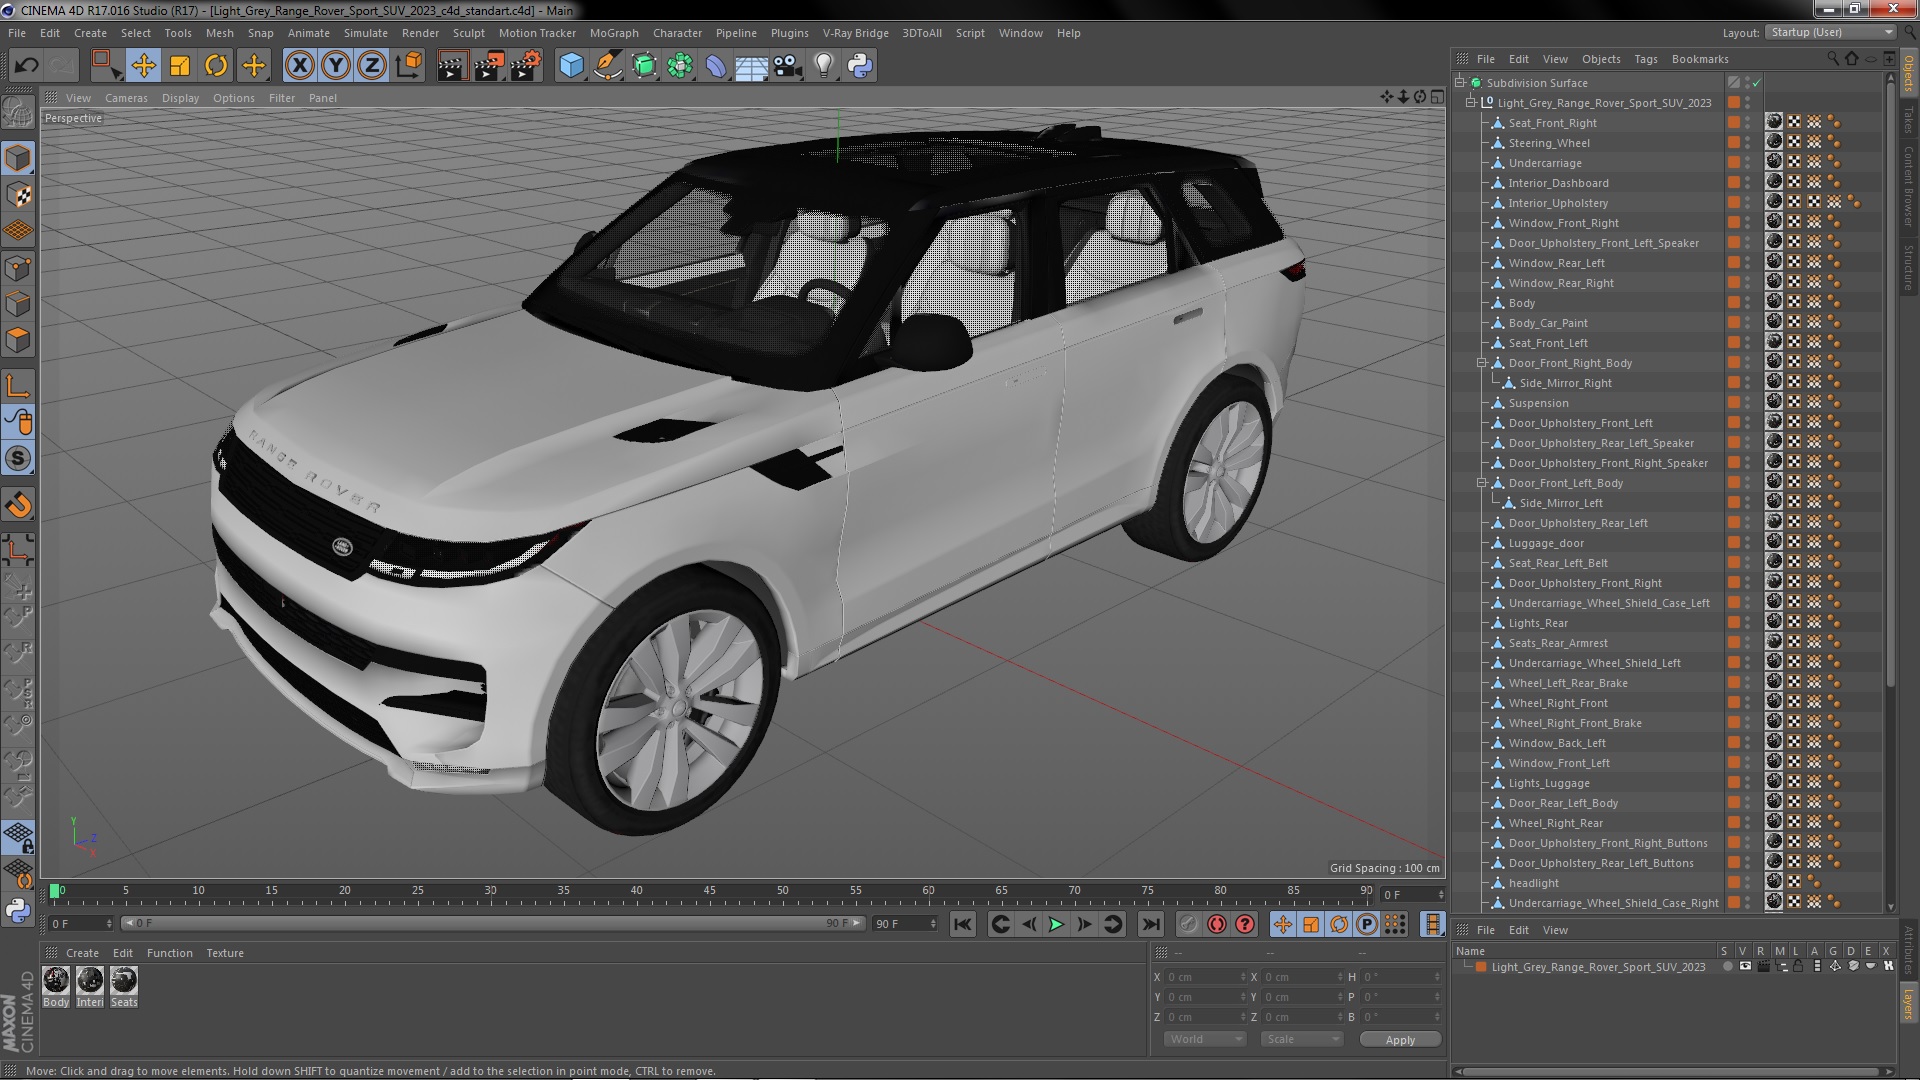
Task: Select Interi material thumbnail
Action: tap(90, 980)
